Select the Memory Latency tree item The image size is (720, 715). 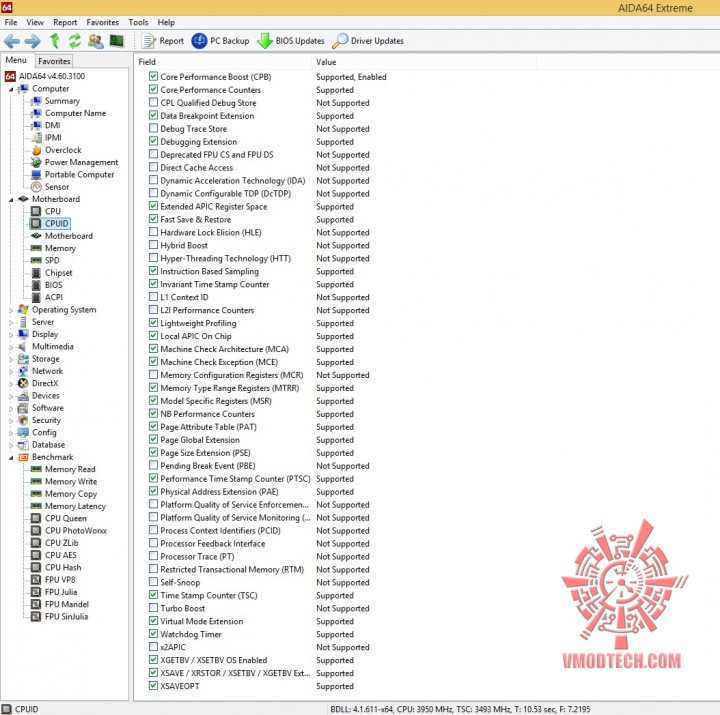point(75,506)
